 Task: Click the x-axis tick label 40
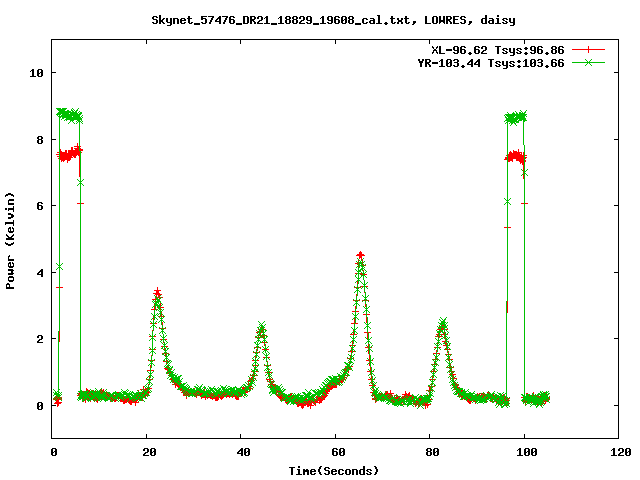click(244, 452)
